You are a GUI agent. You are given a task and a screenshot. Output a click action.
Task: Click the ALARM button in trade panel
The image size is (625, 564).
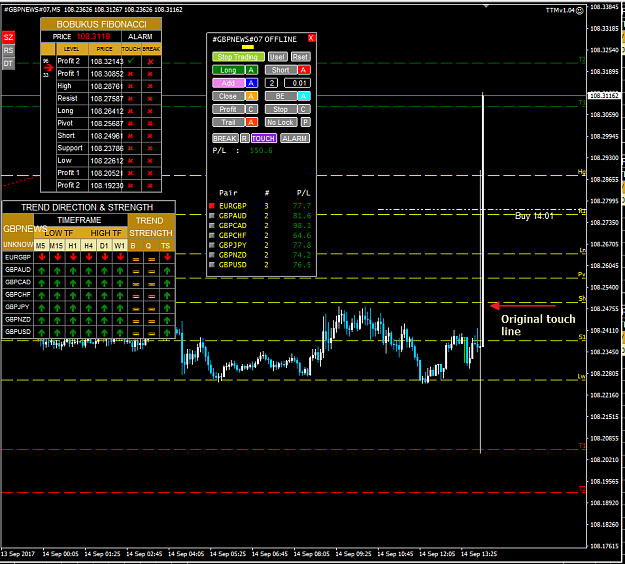point(295,138)
